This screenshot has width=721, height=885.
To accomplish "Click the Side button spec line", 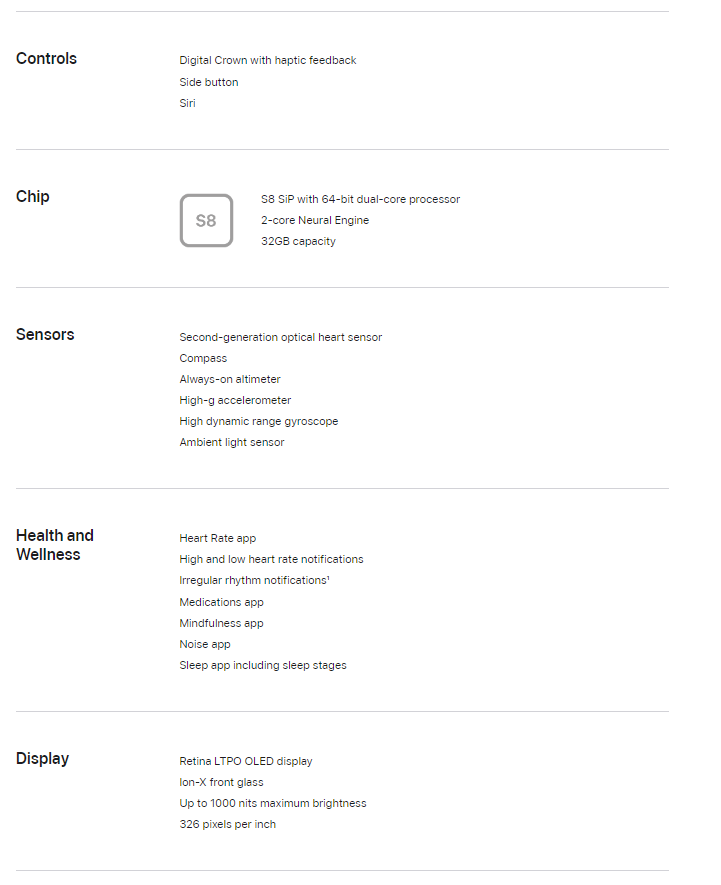I will [209, 82].
